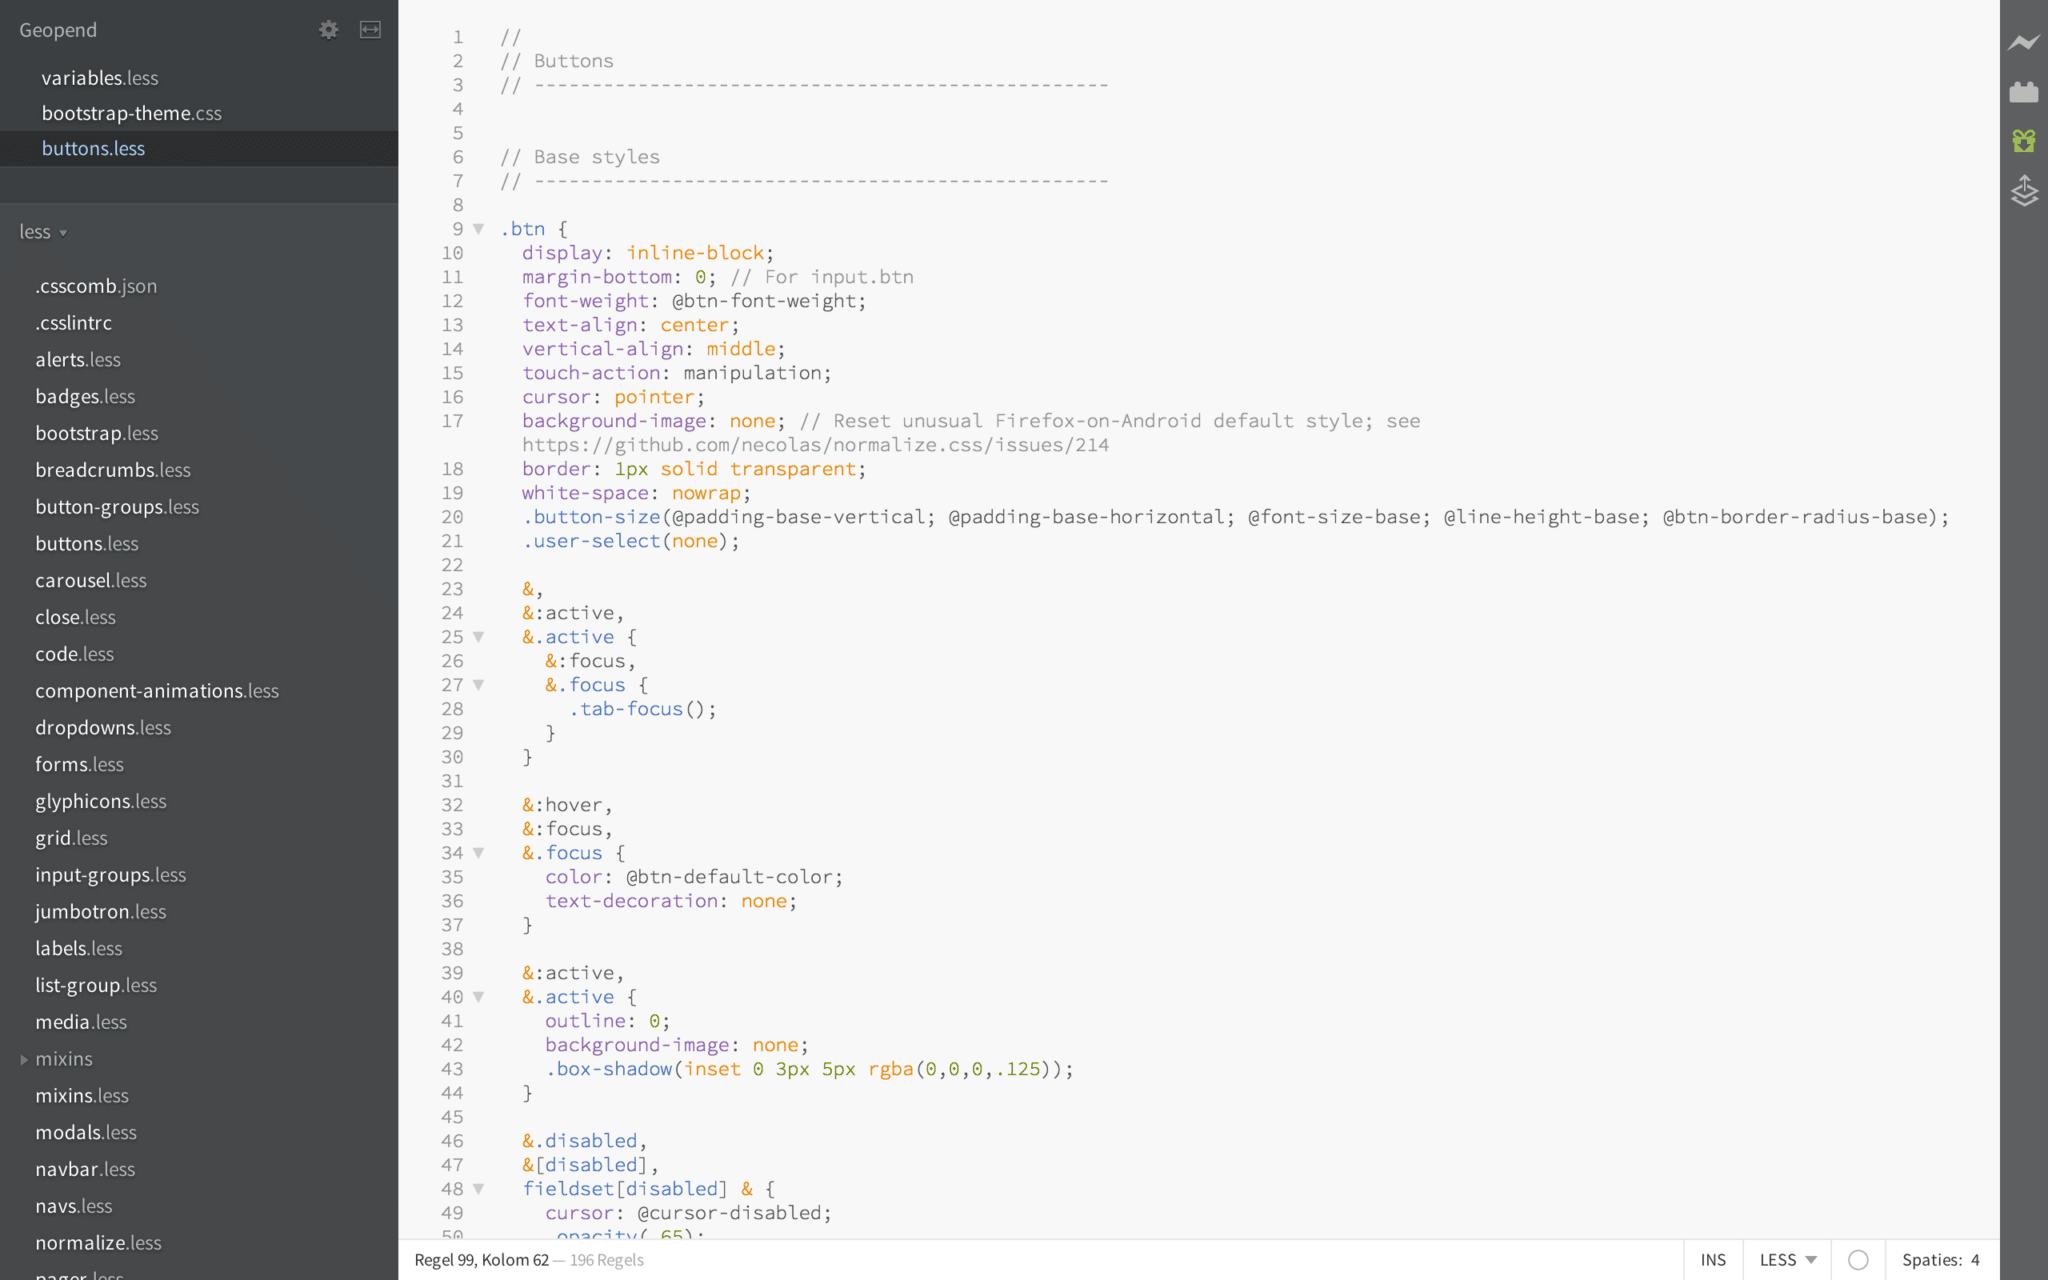This screenshot has height=1280, width=2048.
Task: Click INS mode indicator in status bar
Action: point(1713,1258)
